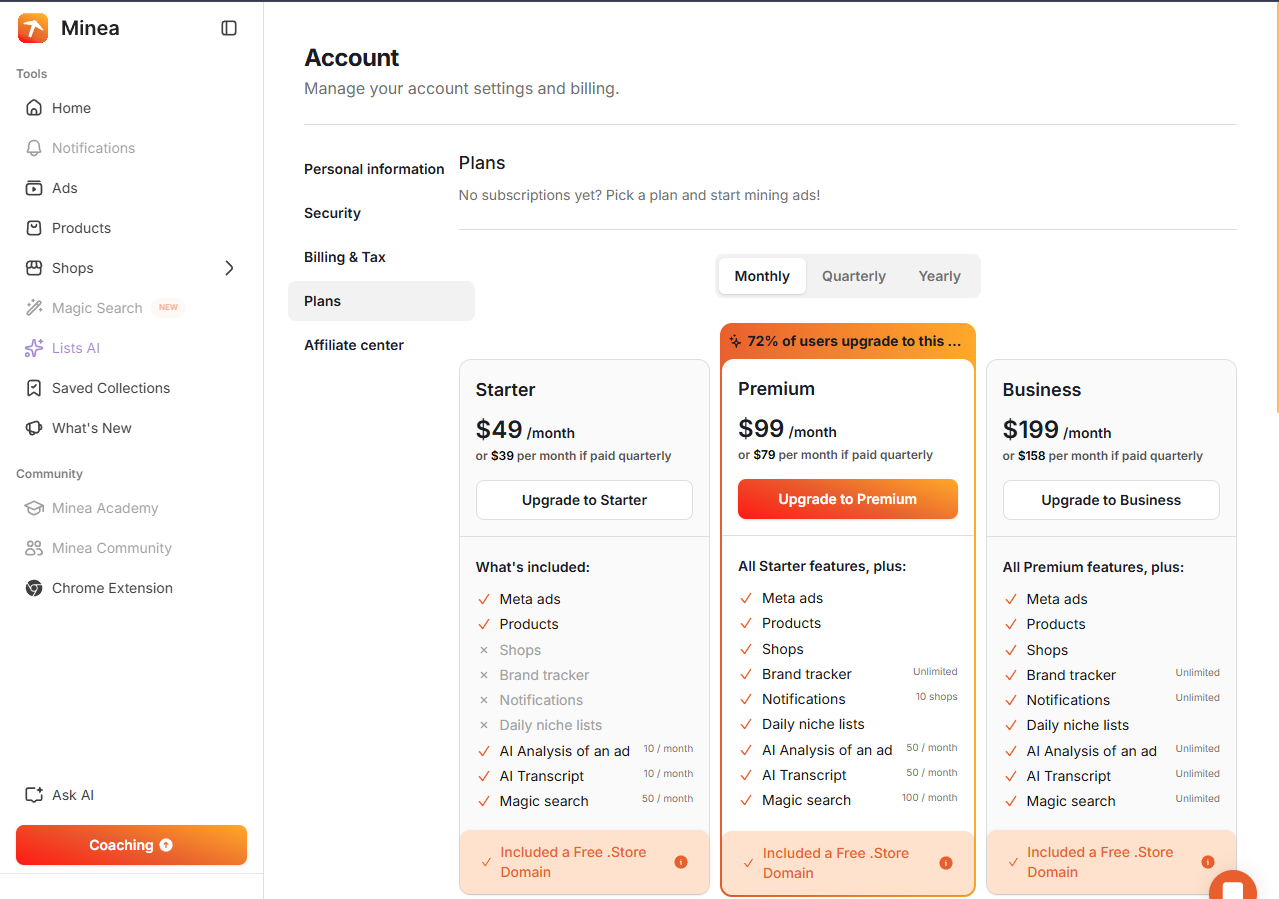Click info icon on Premium .Store domain
Viewport: 1279px width, 899px height.
946,863
